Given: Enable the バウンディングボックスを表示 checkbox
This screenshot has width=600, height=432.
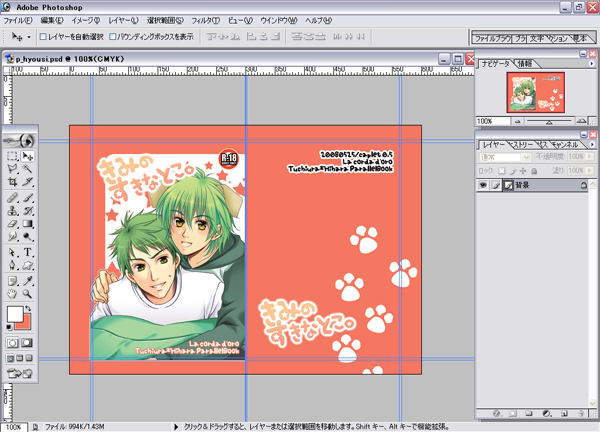Looking at the screenshot, I should (x=112, y=37).
